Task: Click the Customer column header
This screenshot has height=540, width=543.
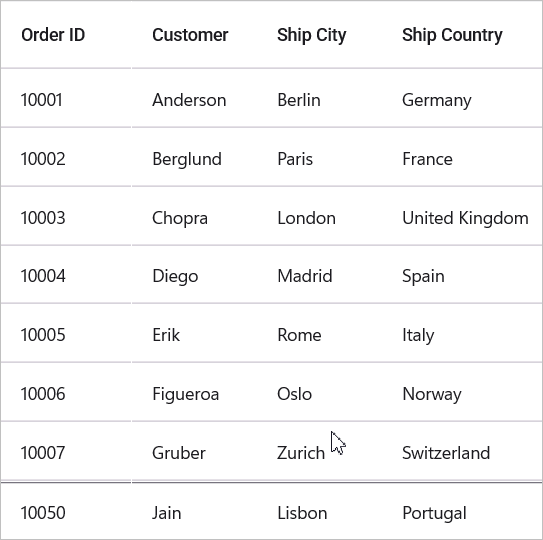Action: click(x=194, y=35)
